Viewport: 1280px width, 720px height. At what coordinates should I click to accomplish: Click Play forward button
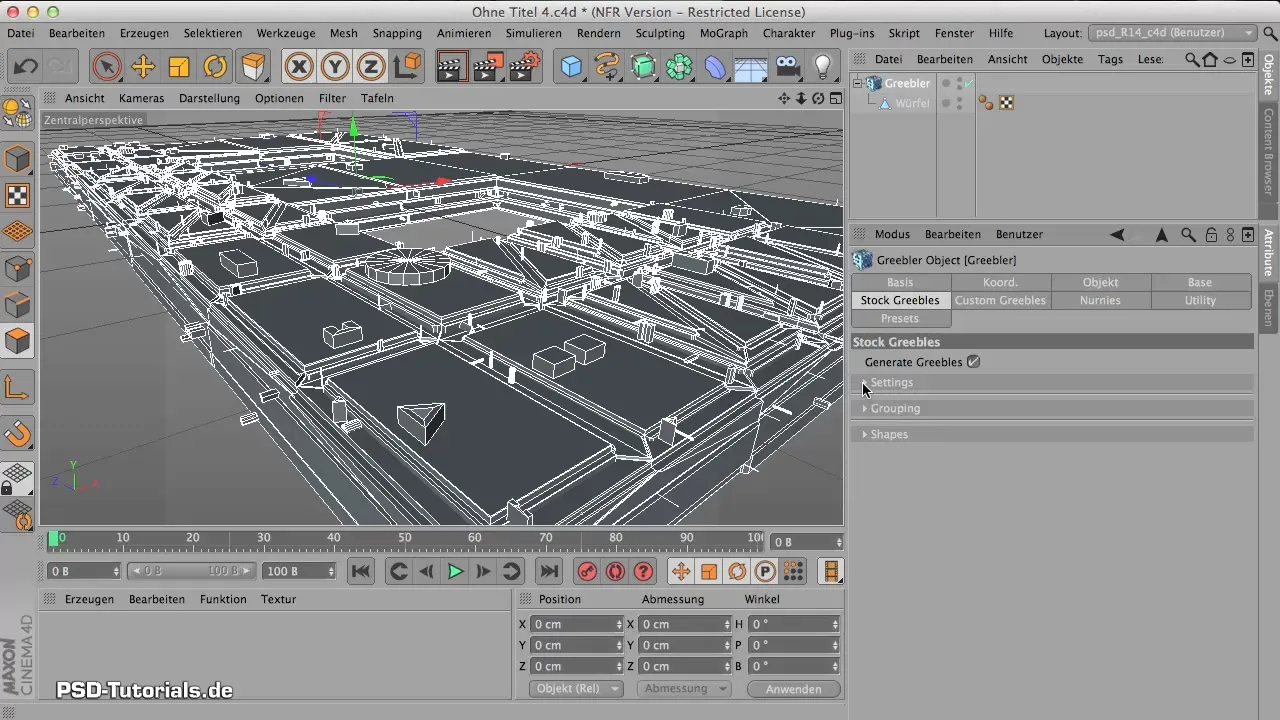pyautogui.click(x=455, y=571)
